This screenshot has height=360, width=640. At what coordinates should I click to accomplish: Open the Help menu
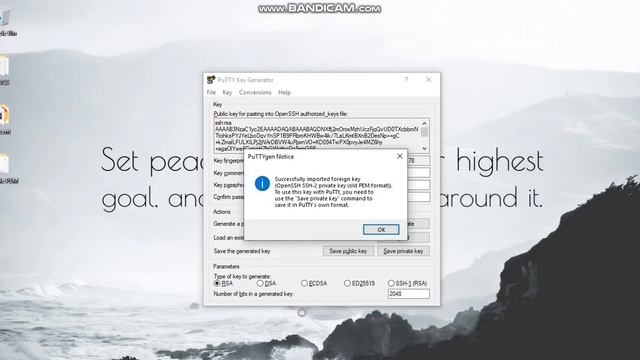click(x=284, y=93)
